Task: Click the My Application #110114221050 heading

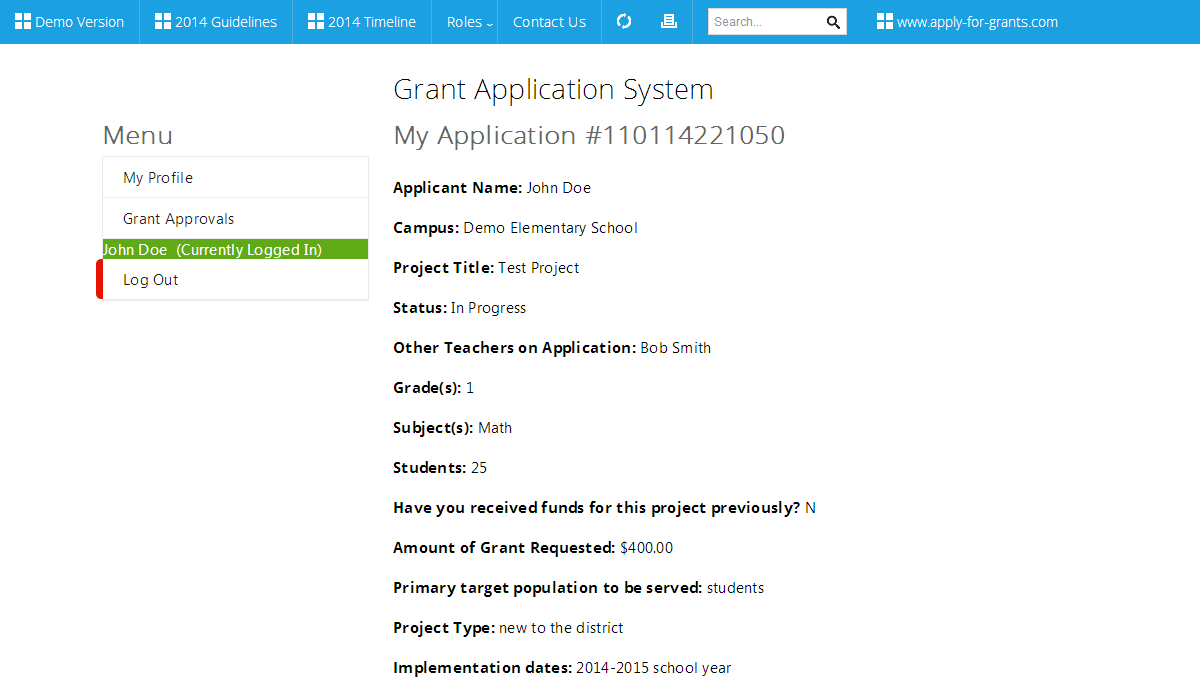Action: [589, 135]
